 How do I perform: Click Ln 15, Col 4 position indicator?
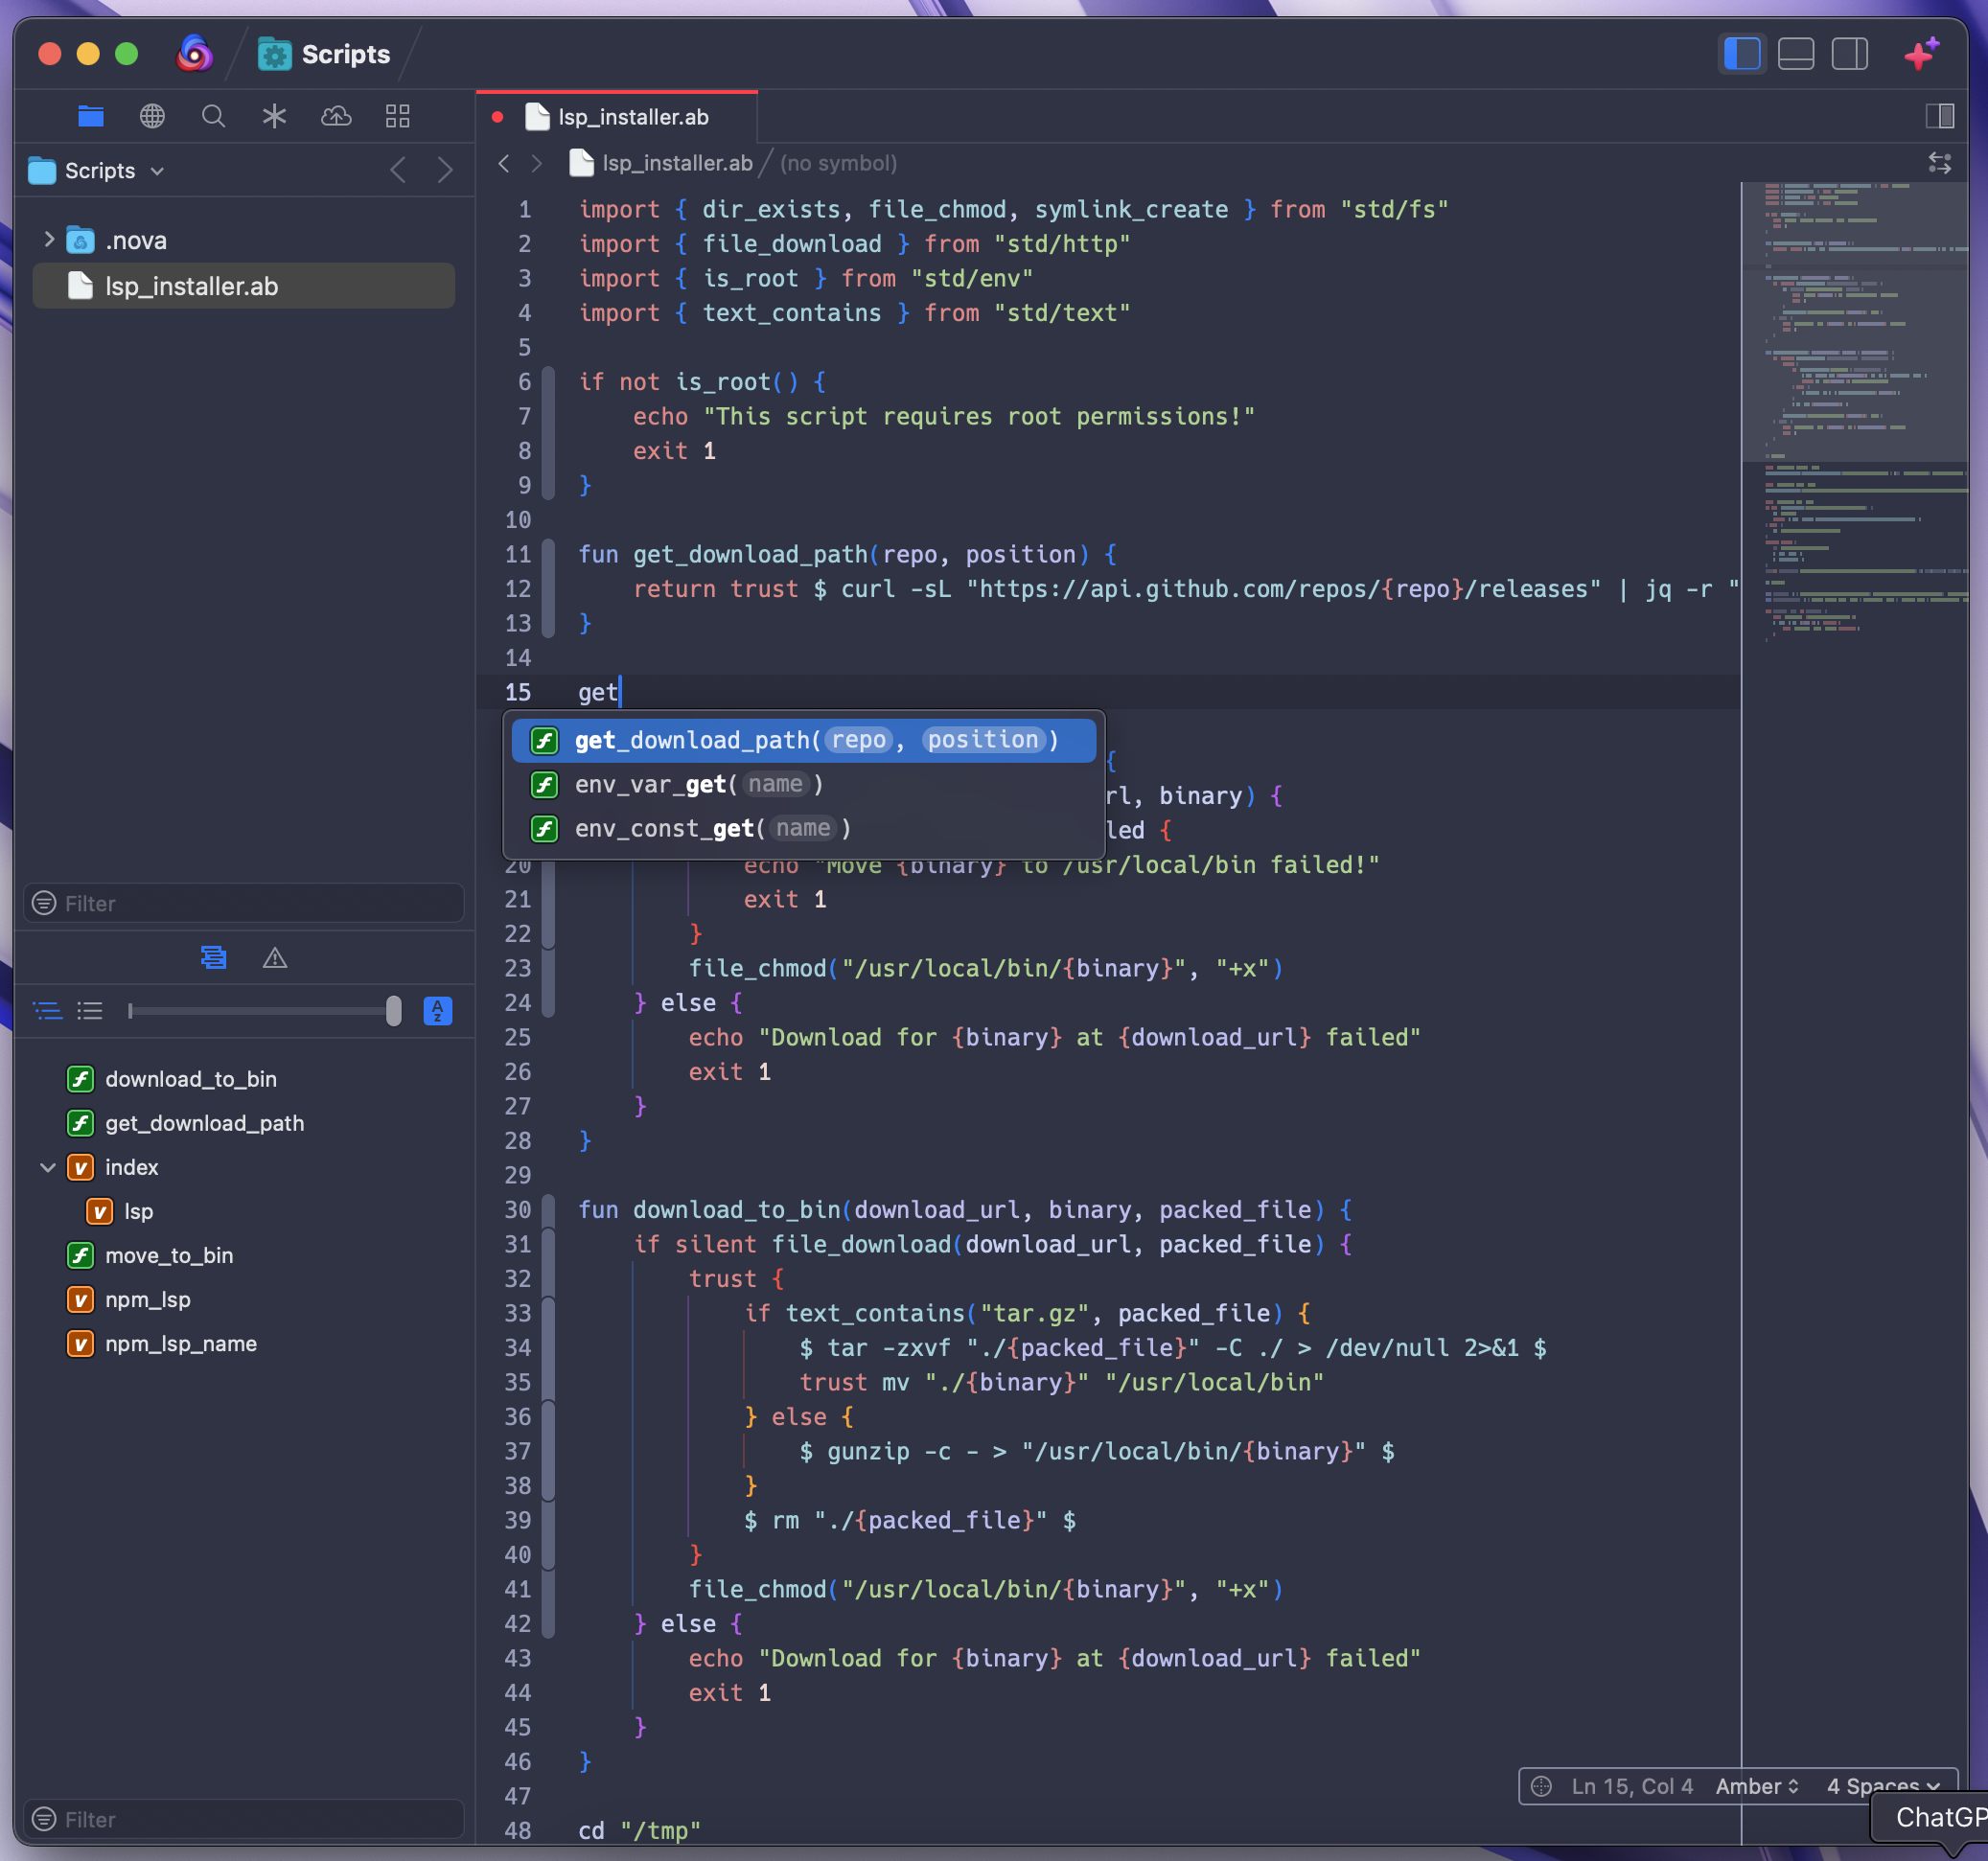(1632, 1786)
